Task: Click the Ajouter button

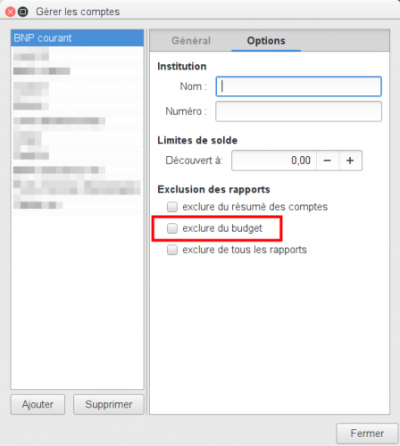Action: (x=38, y=404)
